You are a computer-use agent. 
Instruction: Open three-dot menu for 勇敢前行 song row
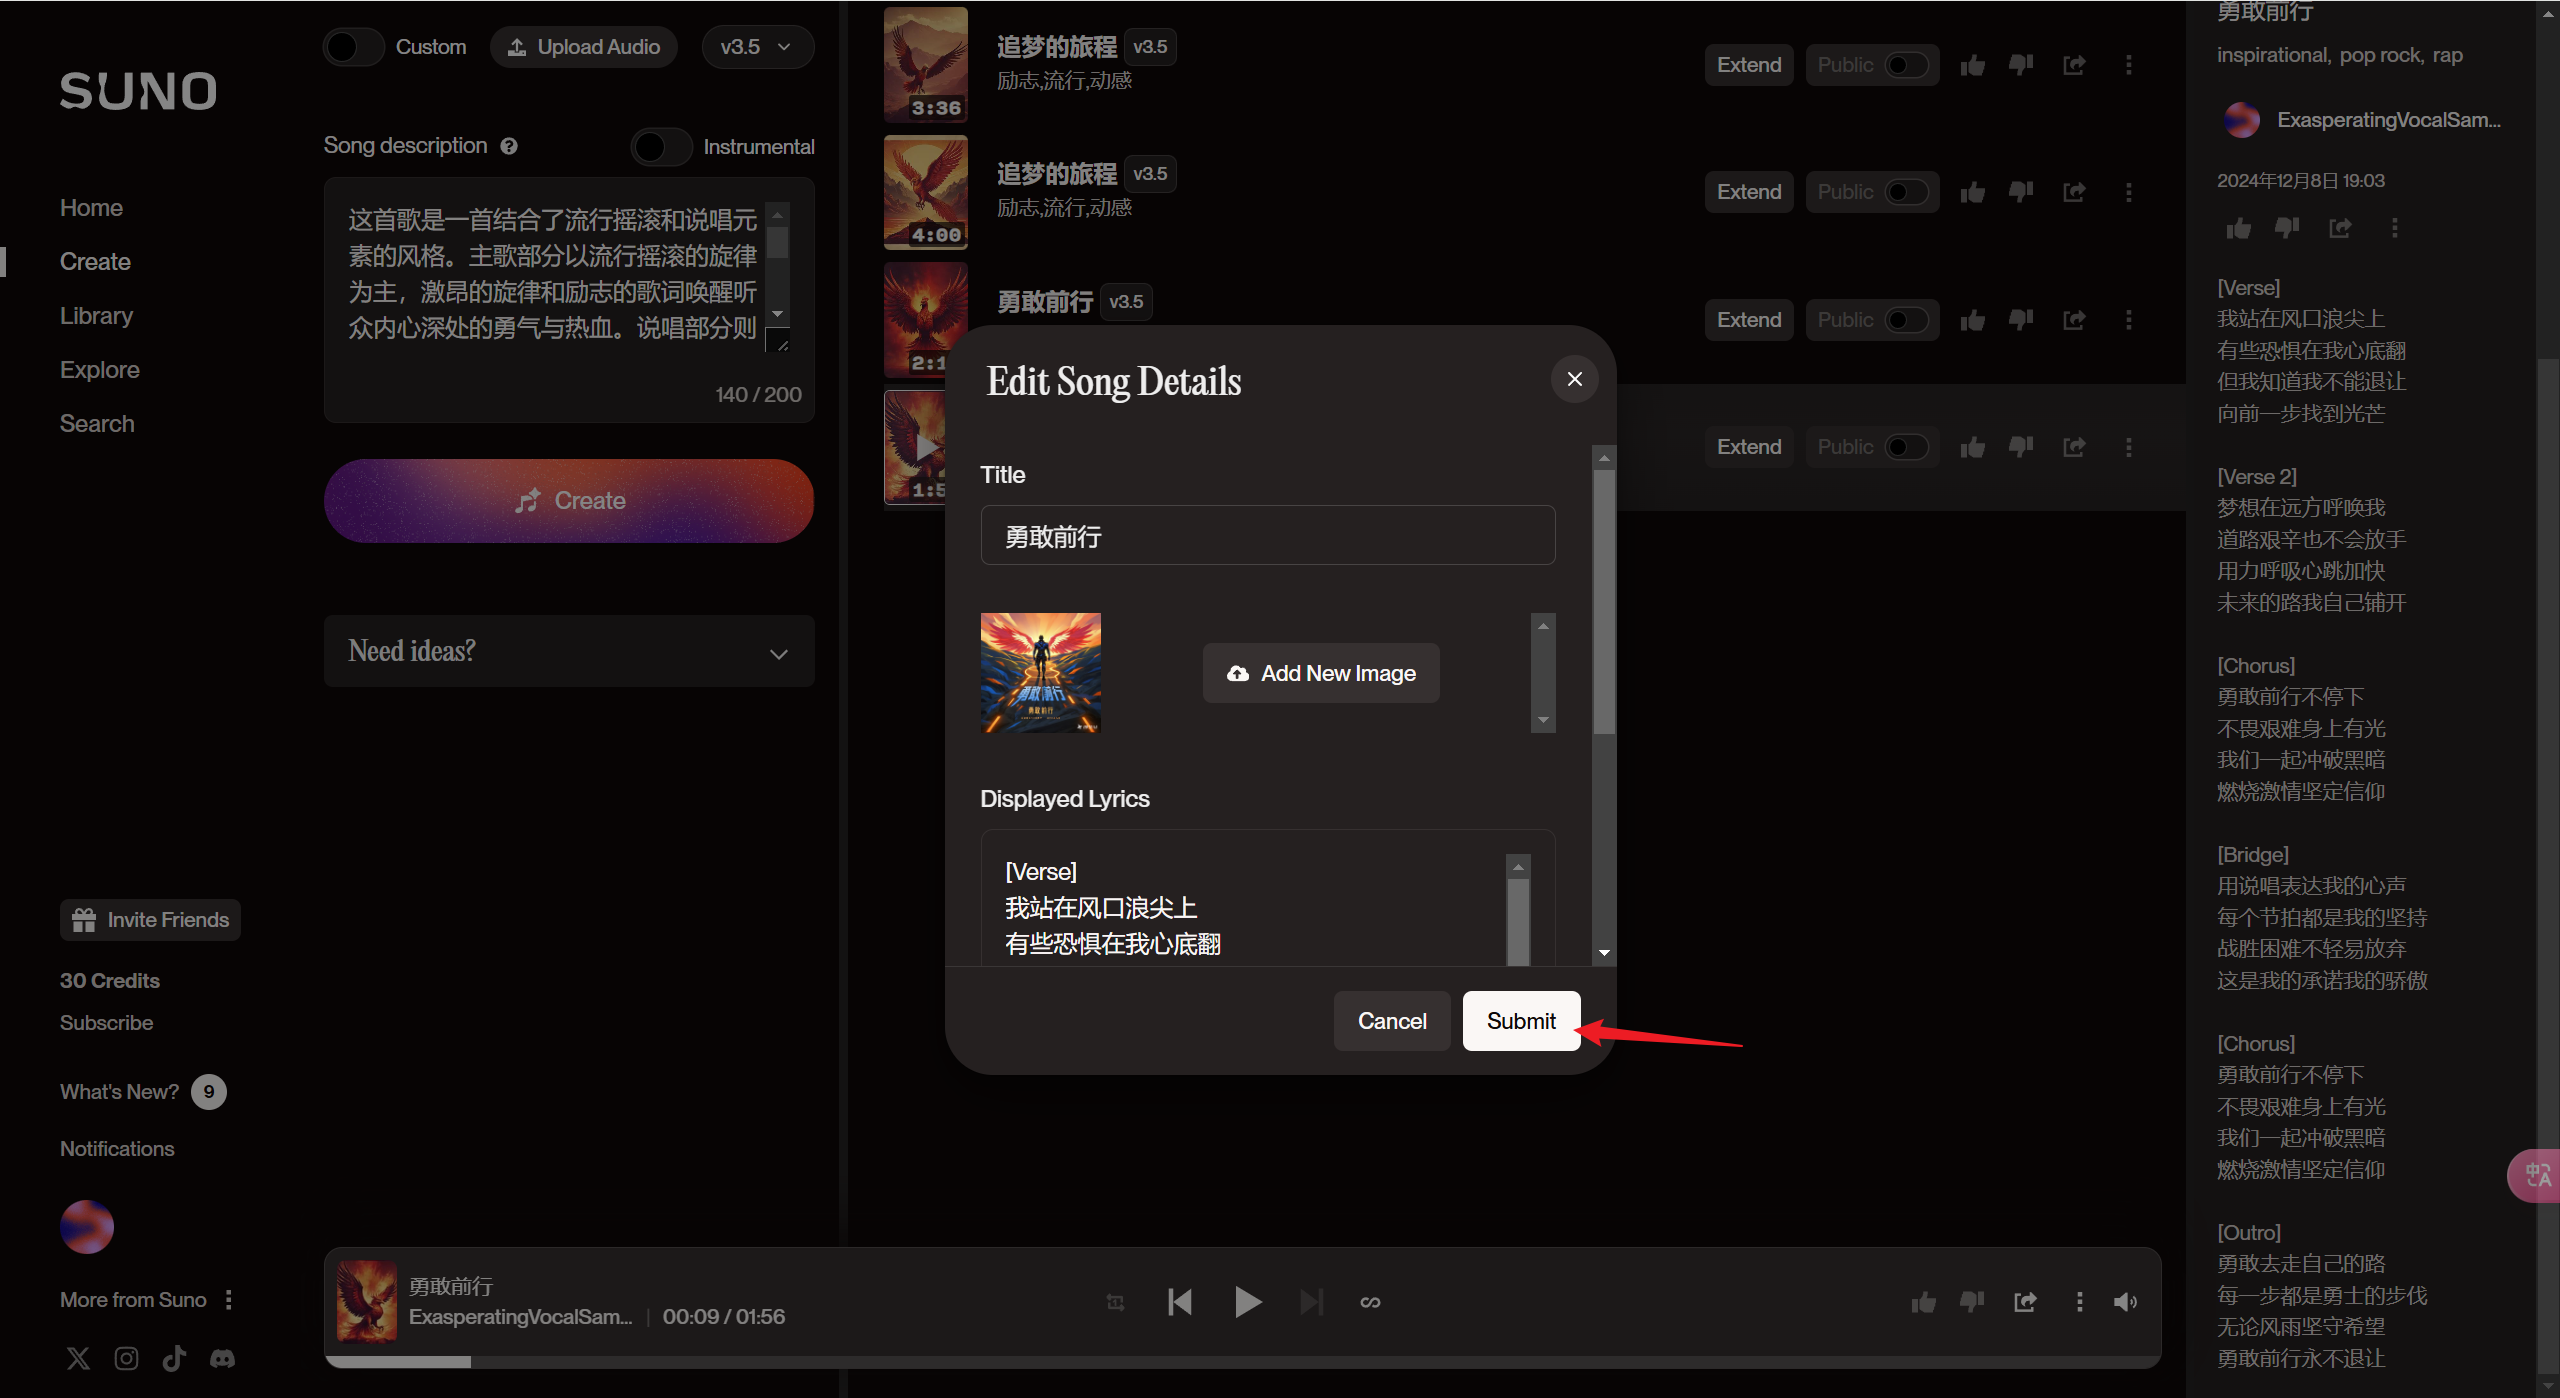click(2128, 320)
